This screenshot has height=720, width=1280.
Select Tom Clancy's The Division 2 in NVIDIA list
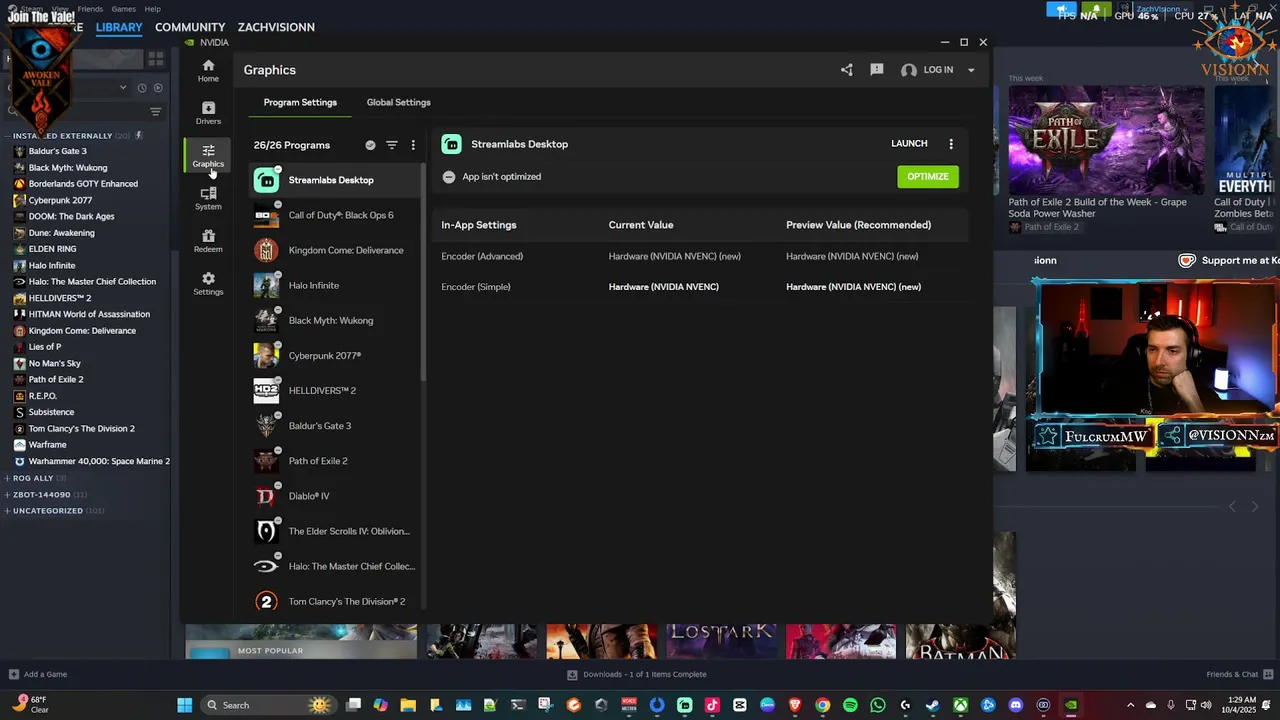[333, 602]
